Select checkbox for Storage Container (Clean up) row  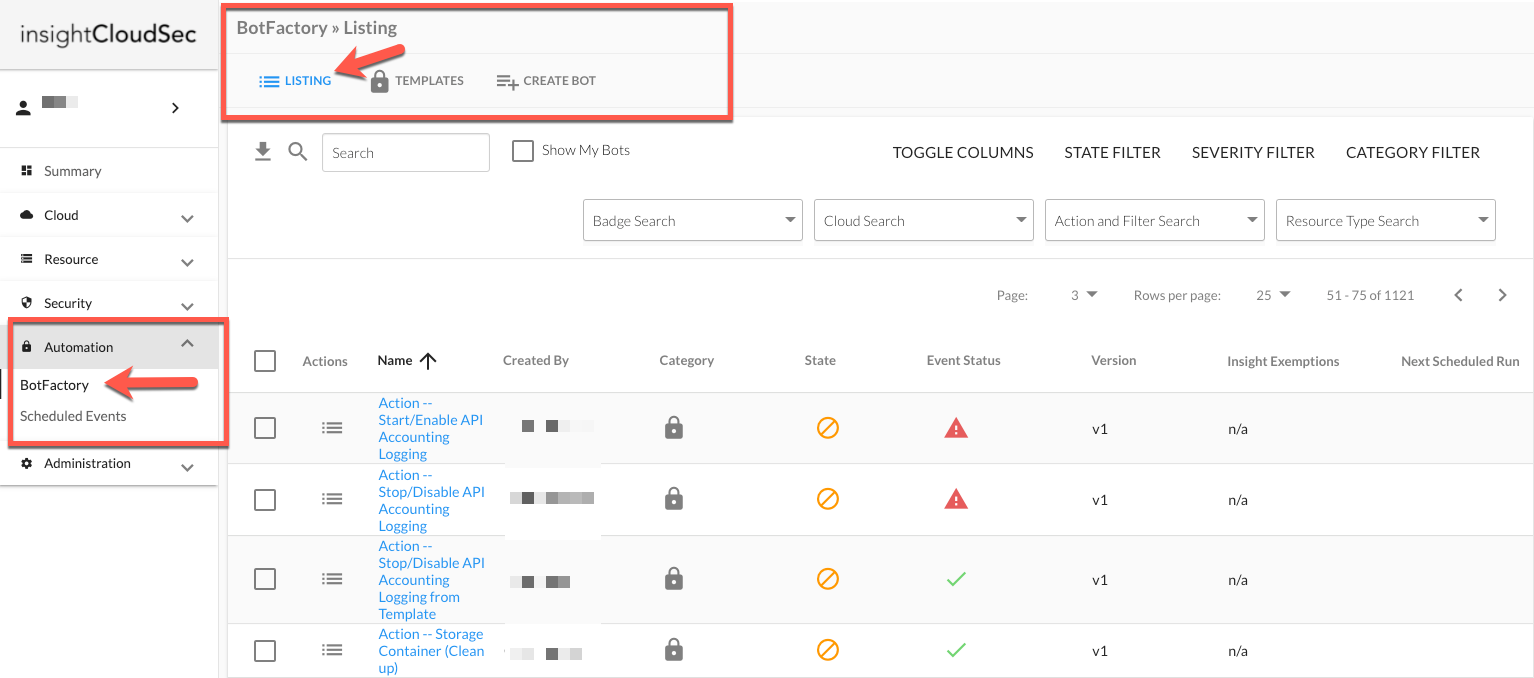coord(265,650)
